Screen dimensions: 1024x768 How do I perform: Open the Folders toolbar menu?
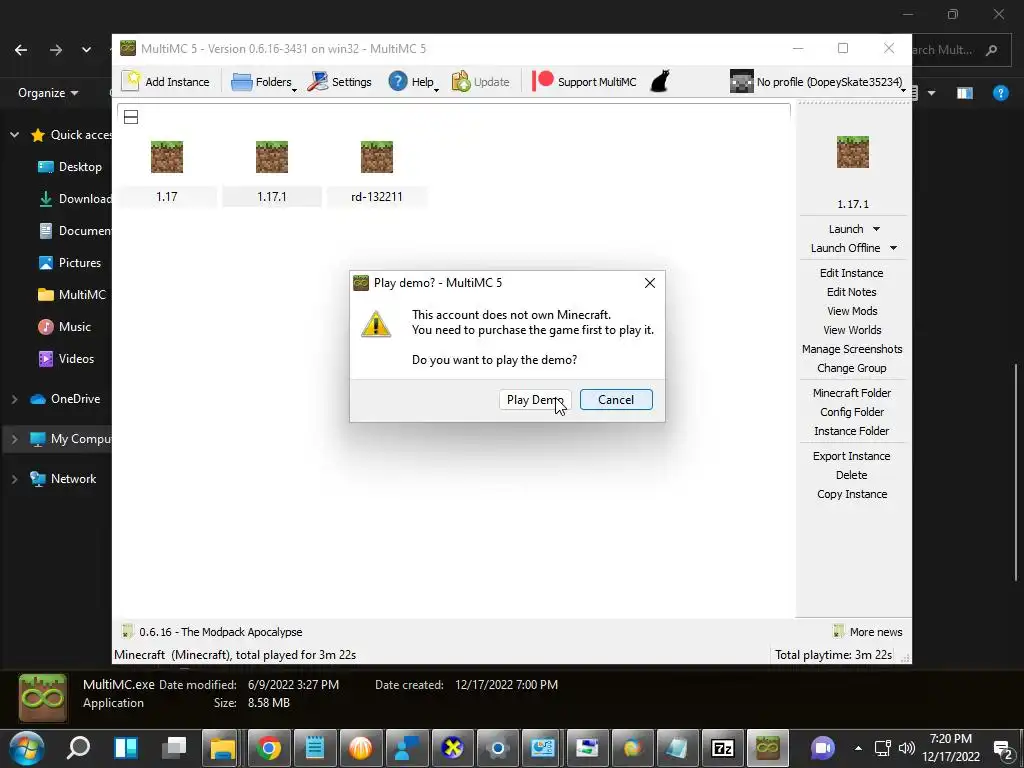263,82
